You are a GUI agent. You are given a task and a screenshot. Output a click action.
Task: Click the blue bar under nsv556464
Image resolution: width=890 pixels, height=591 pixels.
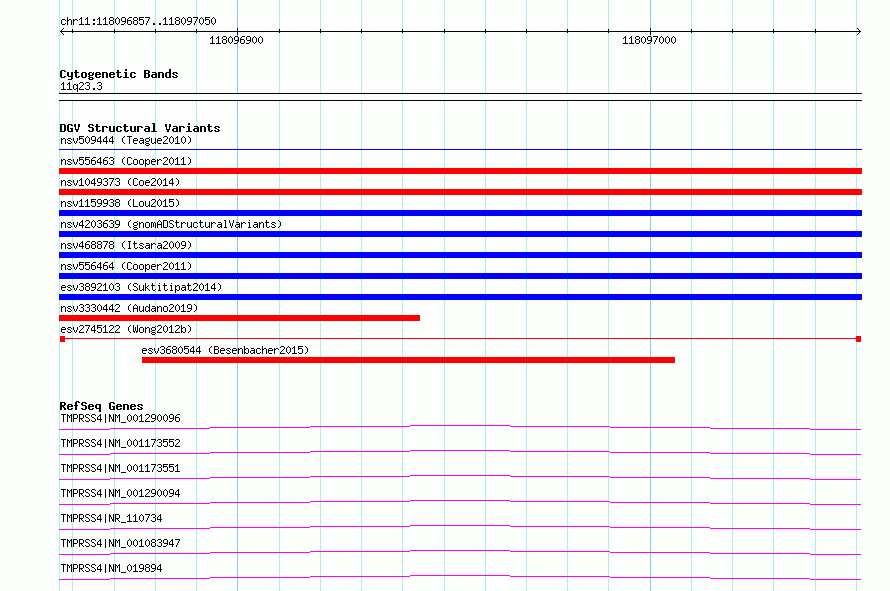(460, 276)
